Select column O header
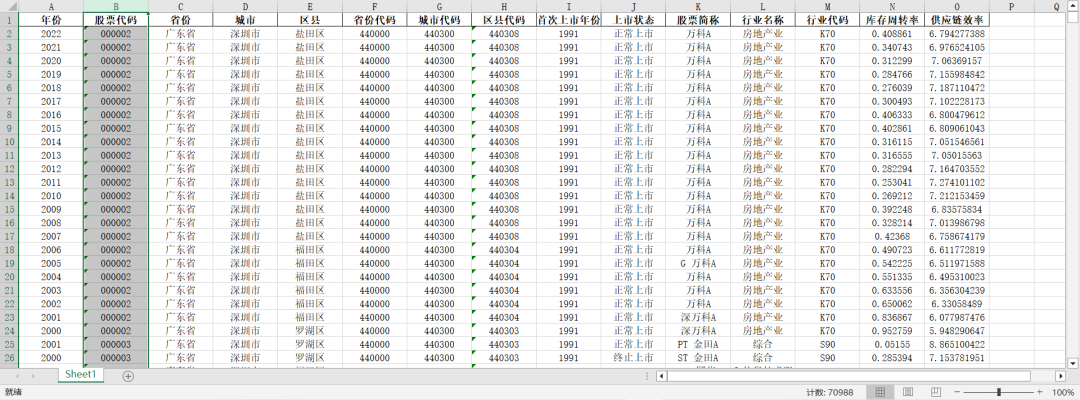The height and width of the screenshot is (400, 1080). tap(957, 6)
